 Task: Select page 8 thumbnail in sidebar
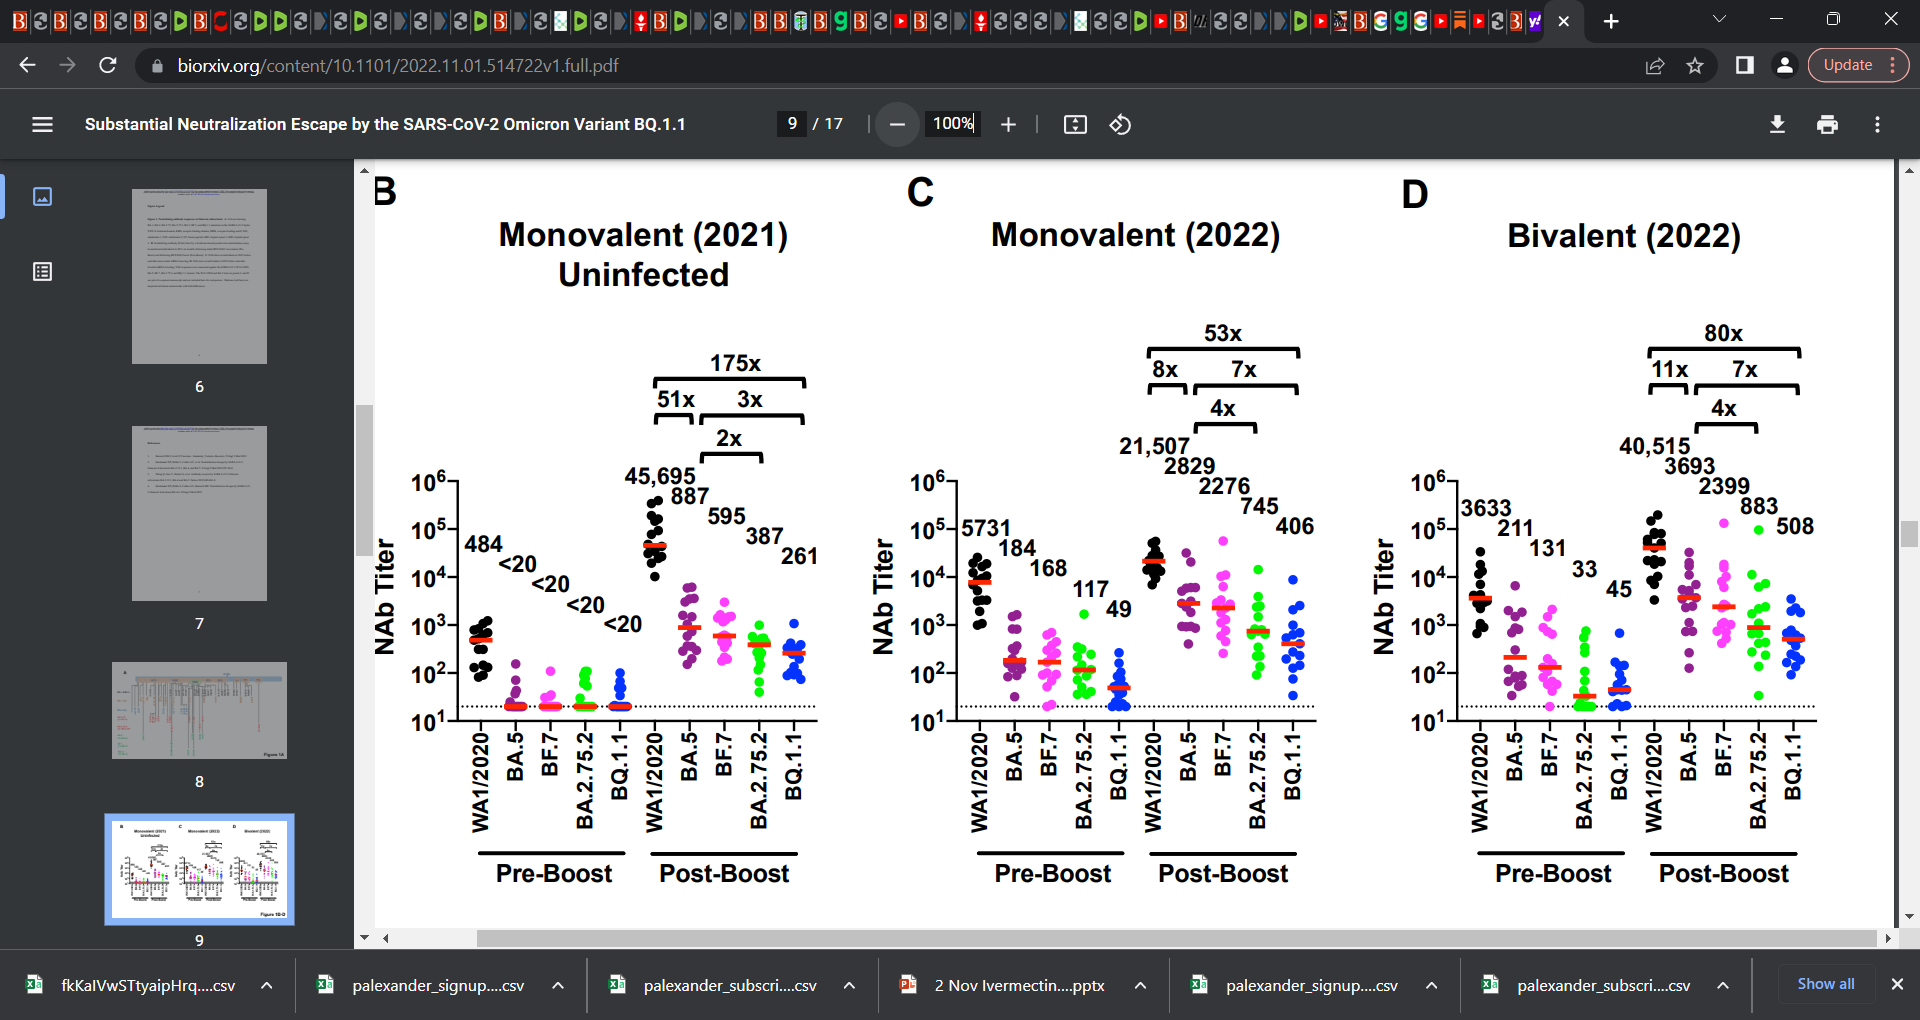click(199, 710)
